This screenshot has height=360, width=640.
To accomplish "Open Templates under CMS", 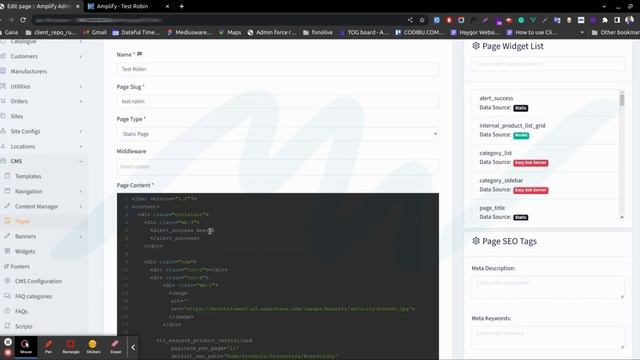I will pyautogui.click(x=28, y=176).
